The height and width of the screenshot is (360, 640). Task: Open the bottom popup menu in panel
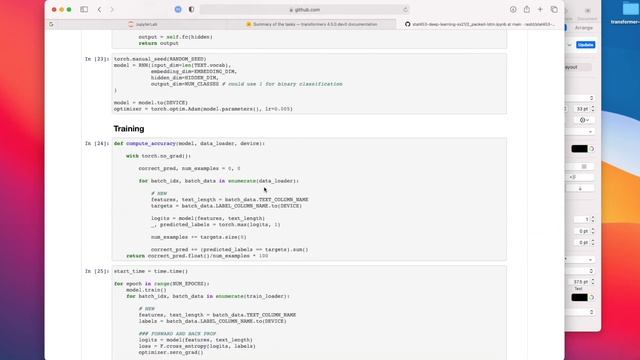[x=580, y=312]
